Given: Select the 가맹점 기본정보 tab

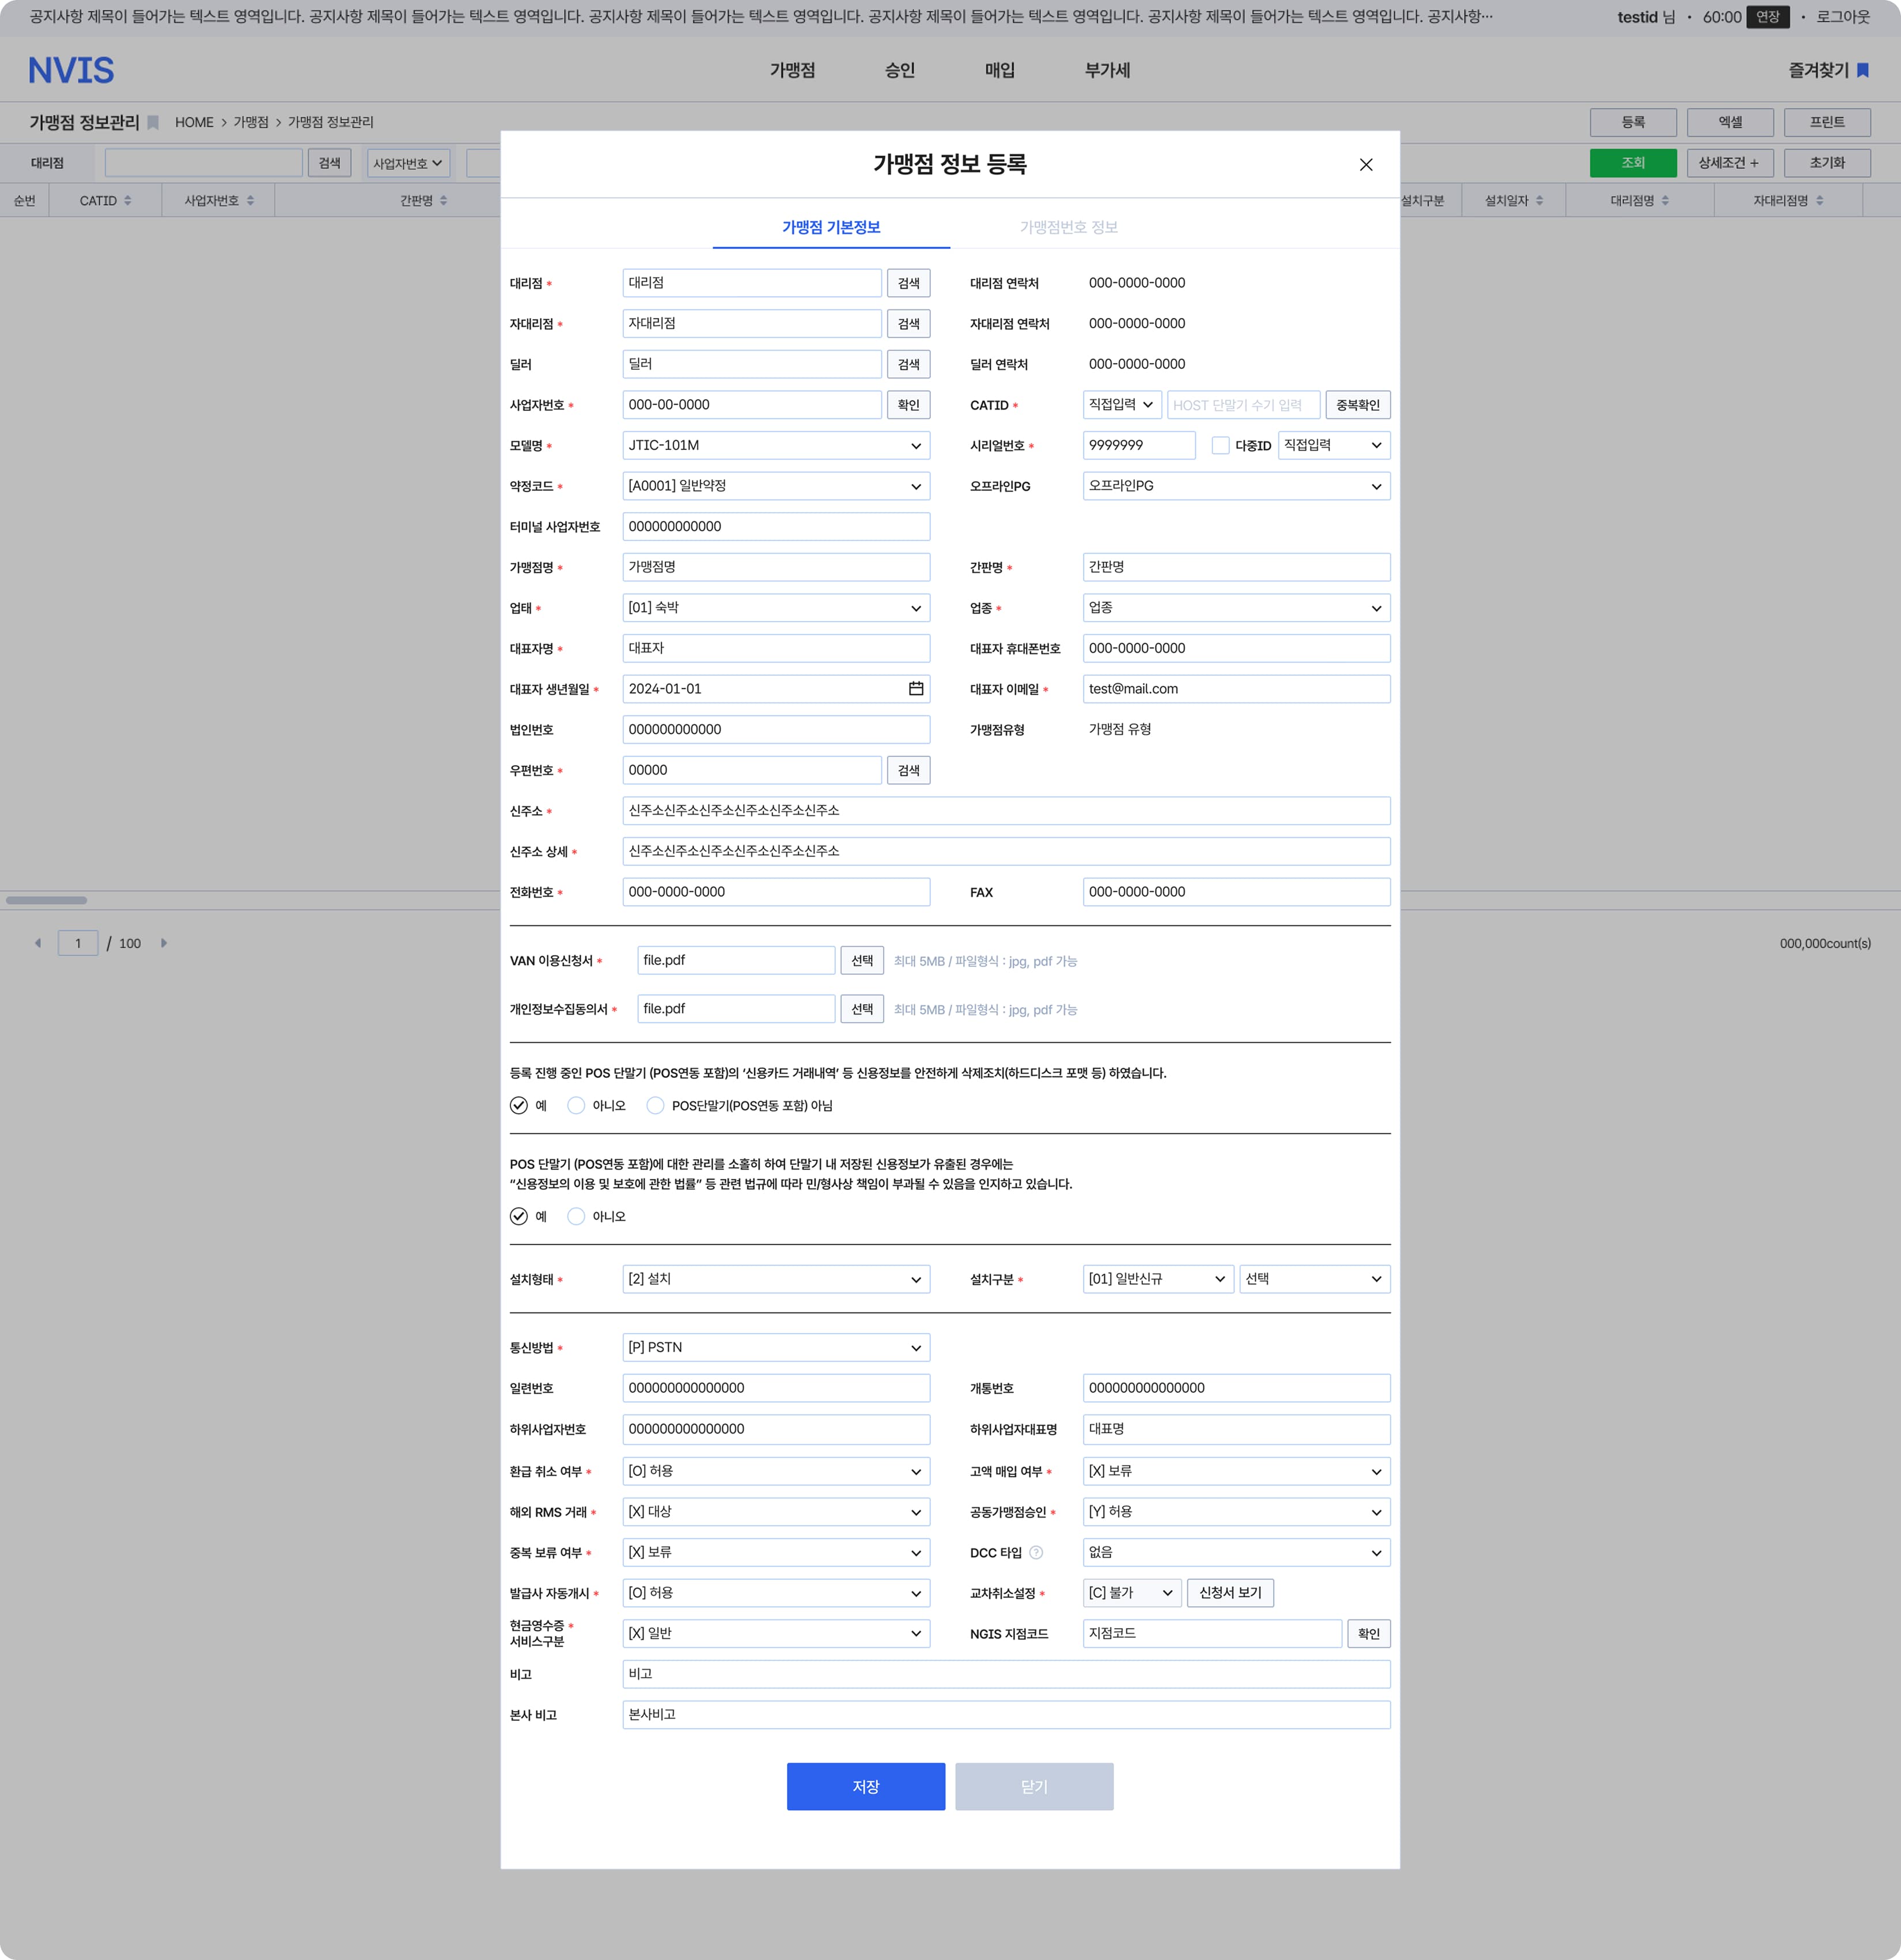Looking at the screenshot, I should point(831,228).
